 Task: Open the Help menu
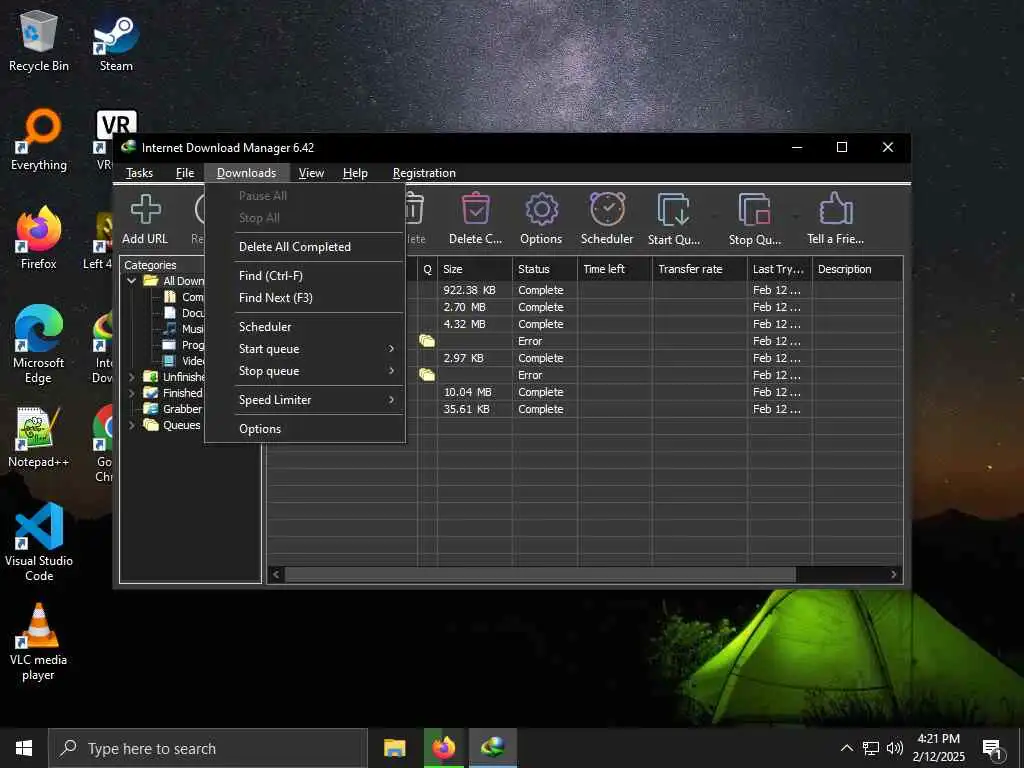(x=355, y=173)
